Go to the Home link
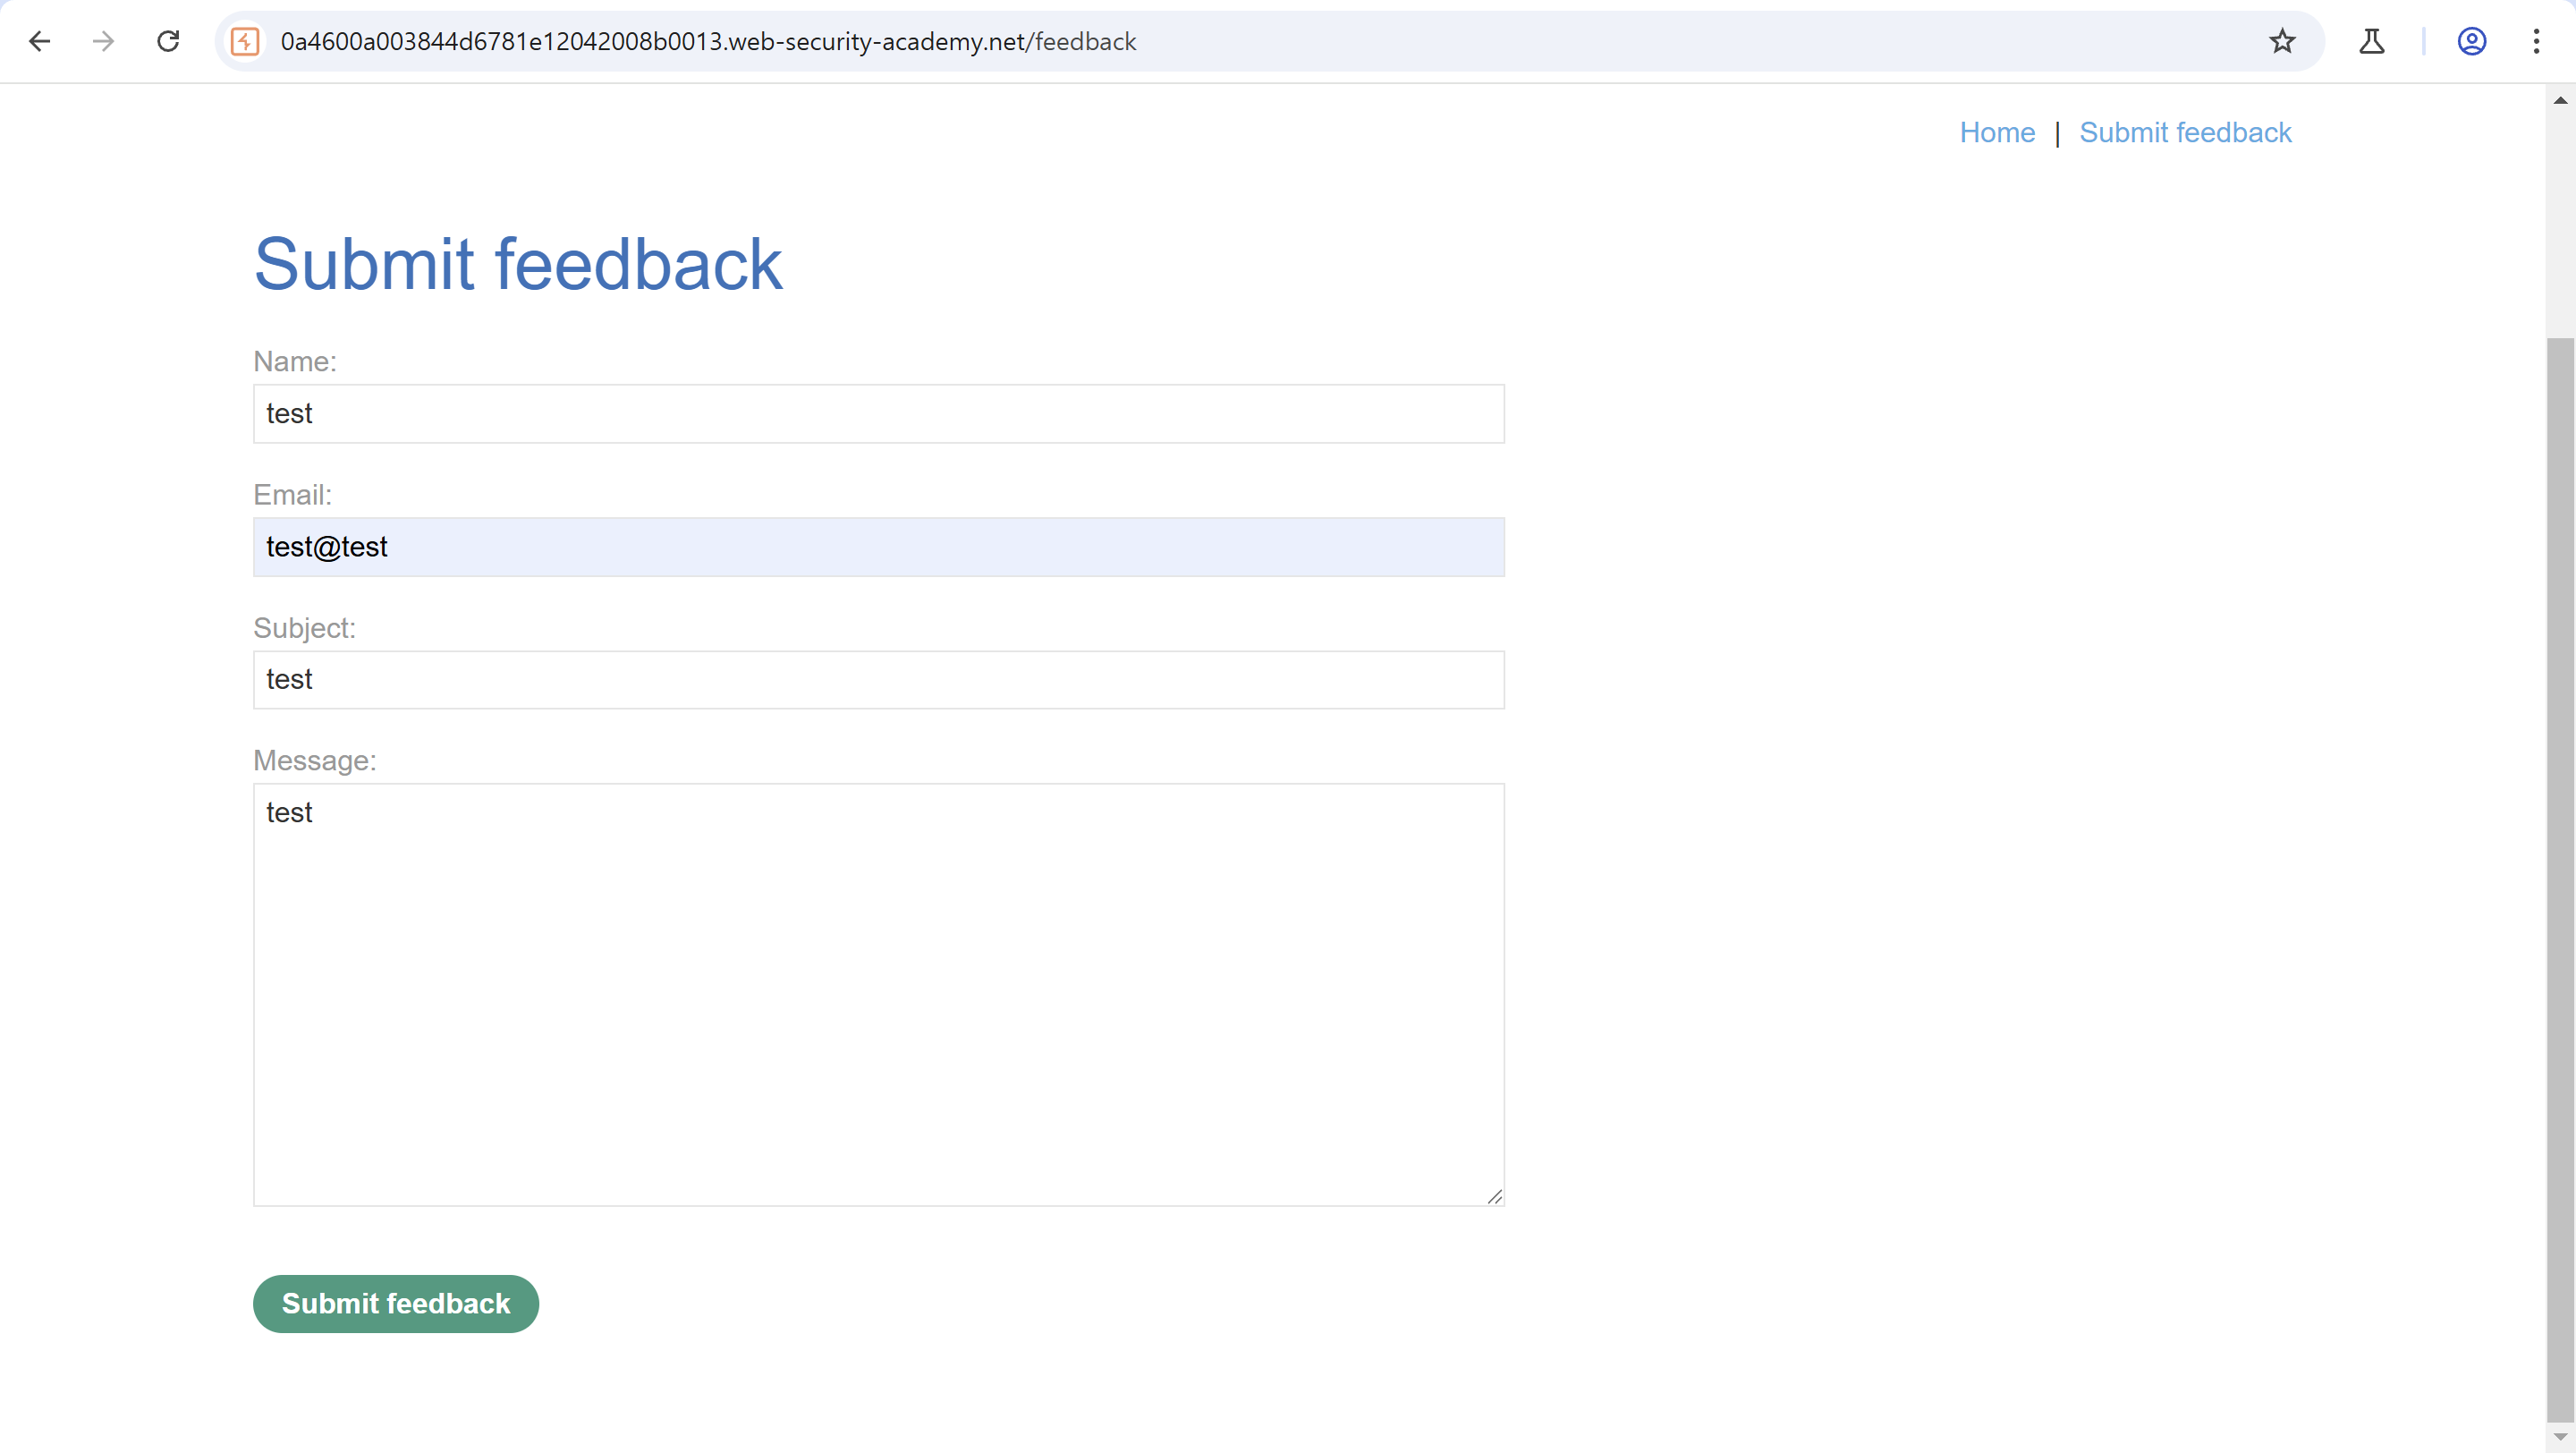Screen dimensions: 2576x1453 click(1997, 132)
